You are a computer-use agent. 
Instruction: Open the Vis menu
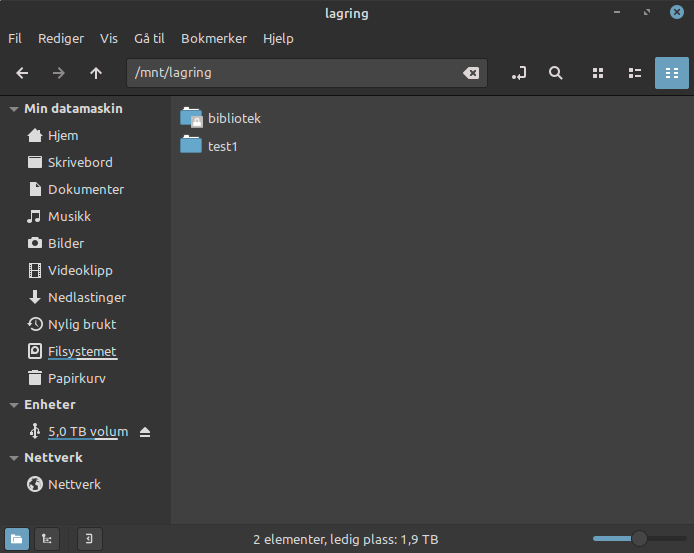coord(108,39)
